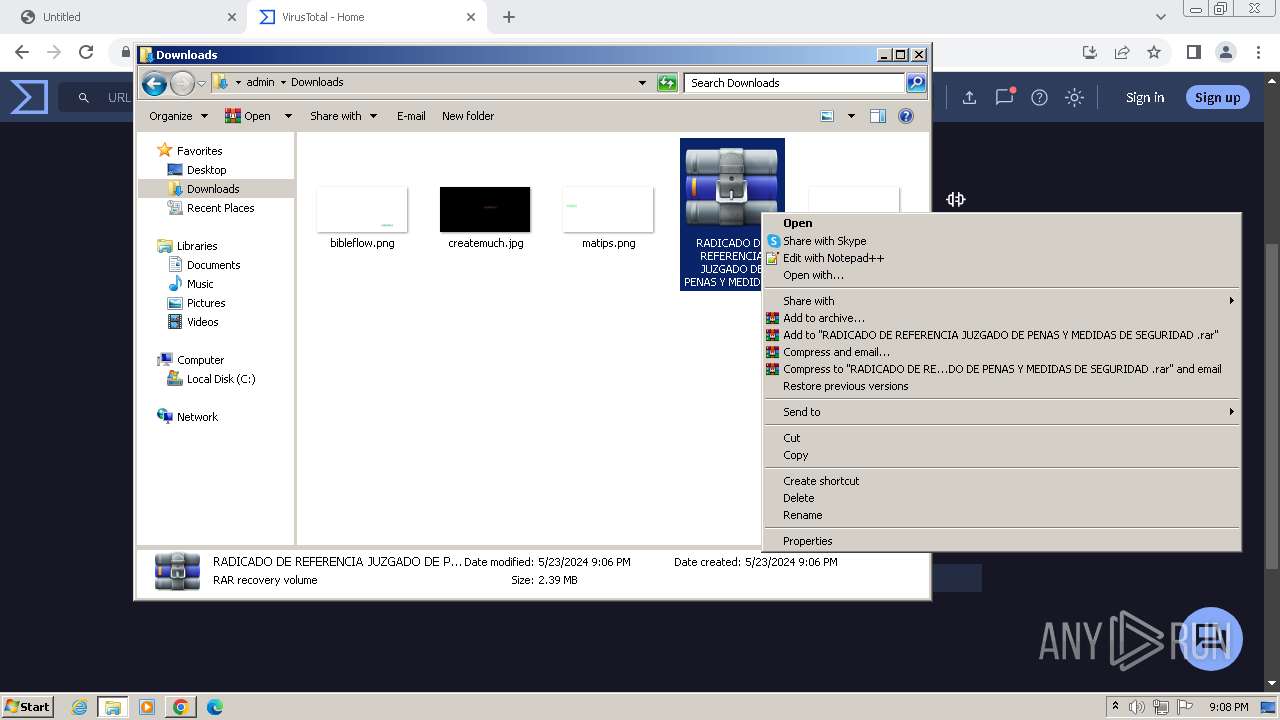
Task: Click the VirusTotal Sign in link
Action: point(1145,97)
